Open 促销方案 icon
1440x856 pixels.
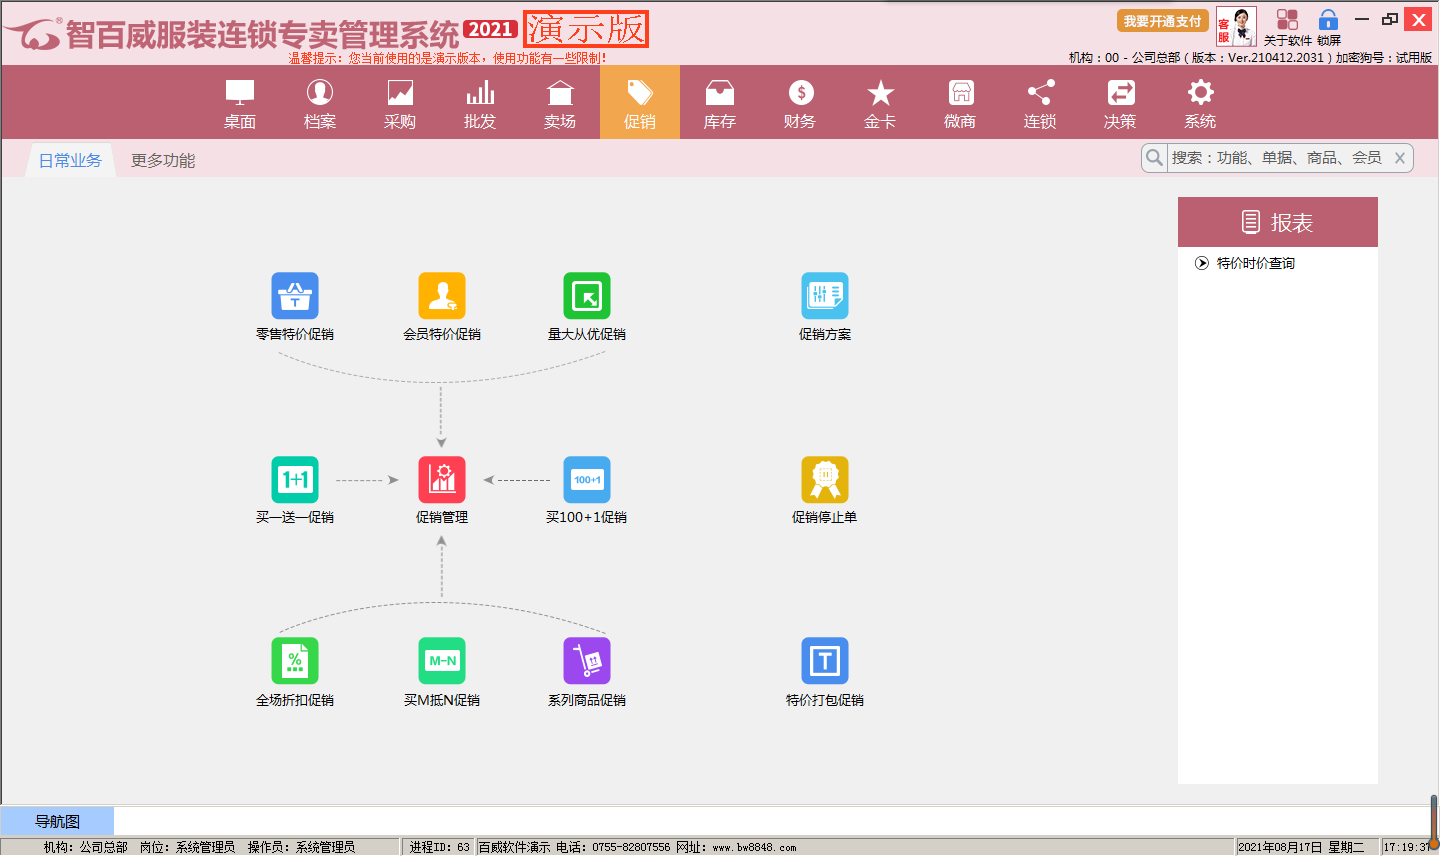(x=825, y=296)
